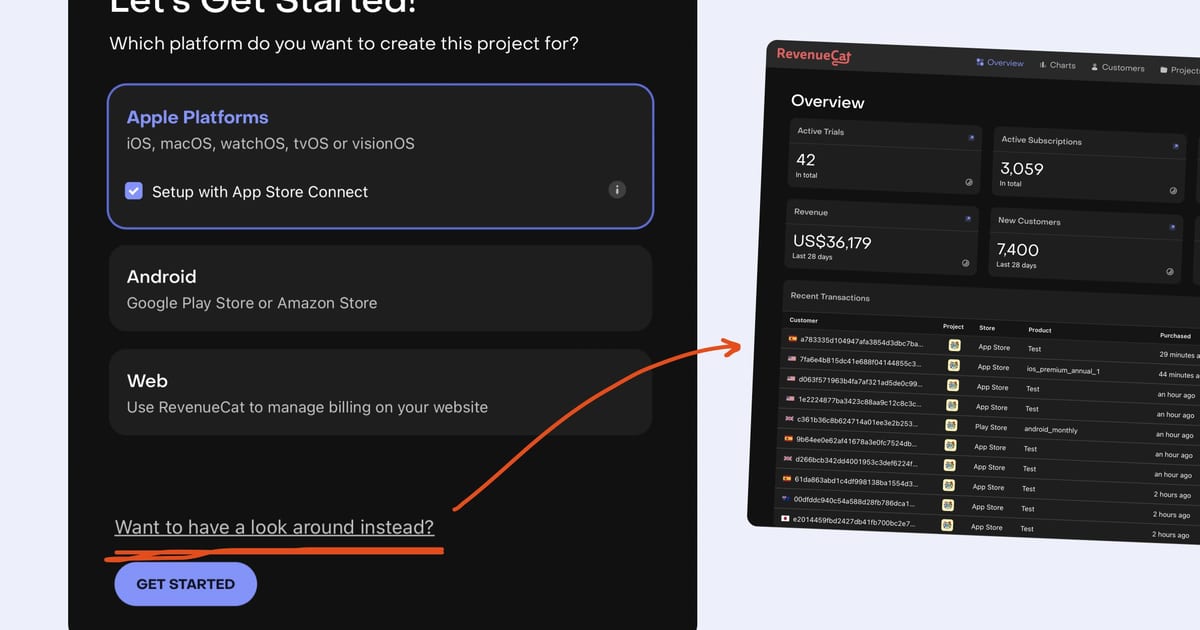Viewport: 1200px width, 630px height.
Task: Click the 3,059 active subscriptions value
Action: pos(1021,169)
